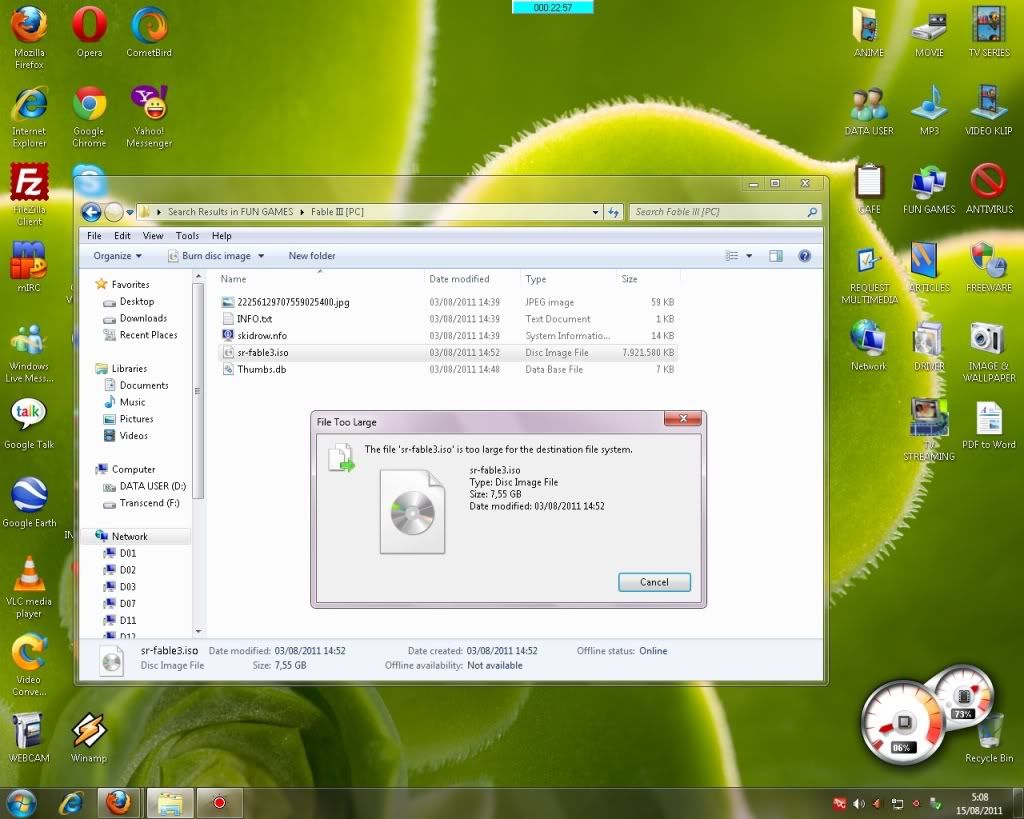Cancel the File Too Large dialog

pyautogui.click(x=654, y=582)
